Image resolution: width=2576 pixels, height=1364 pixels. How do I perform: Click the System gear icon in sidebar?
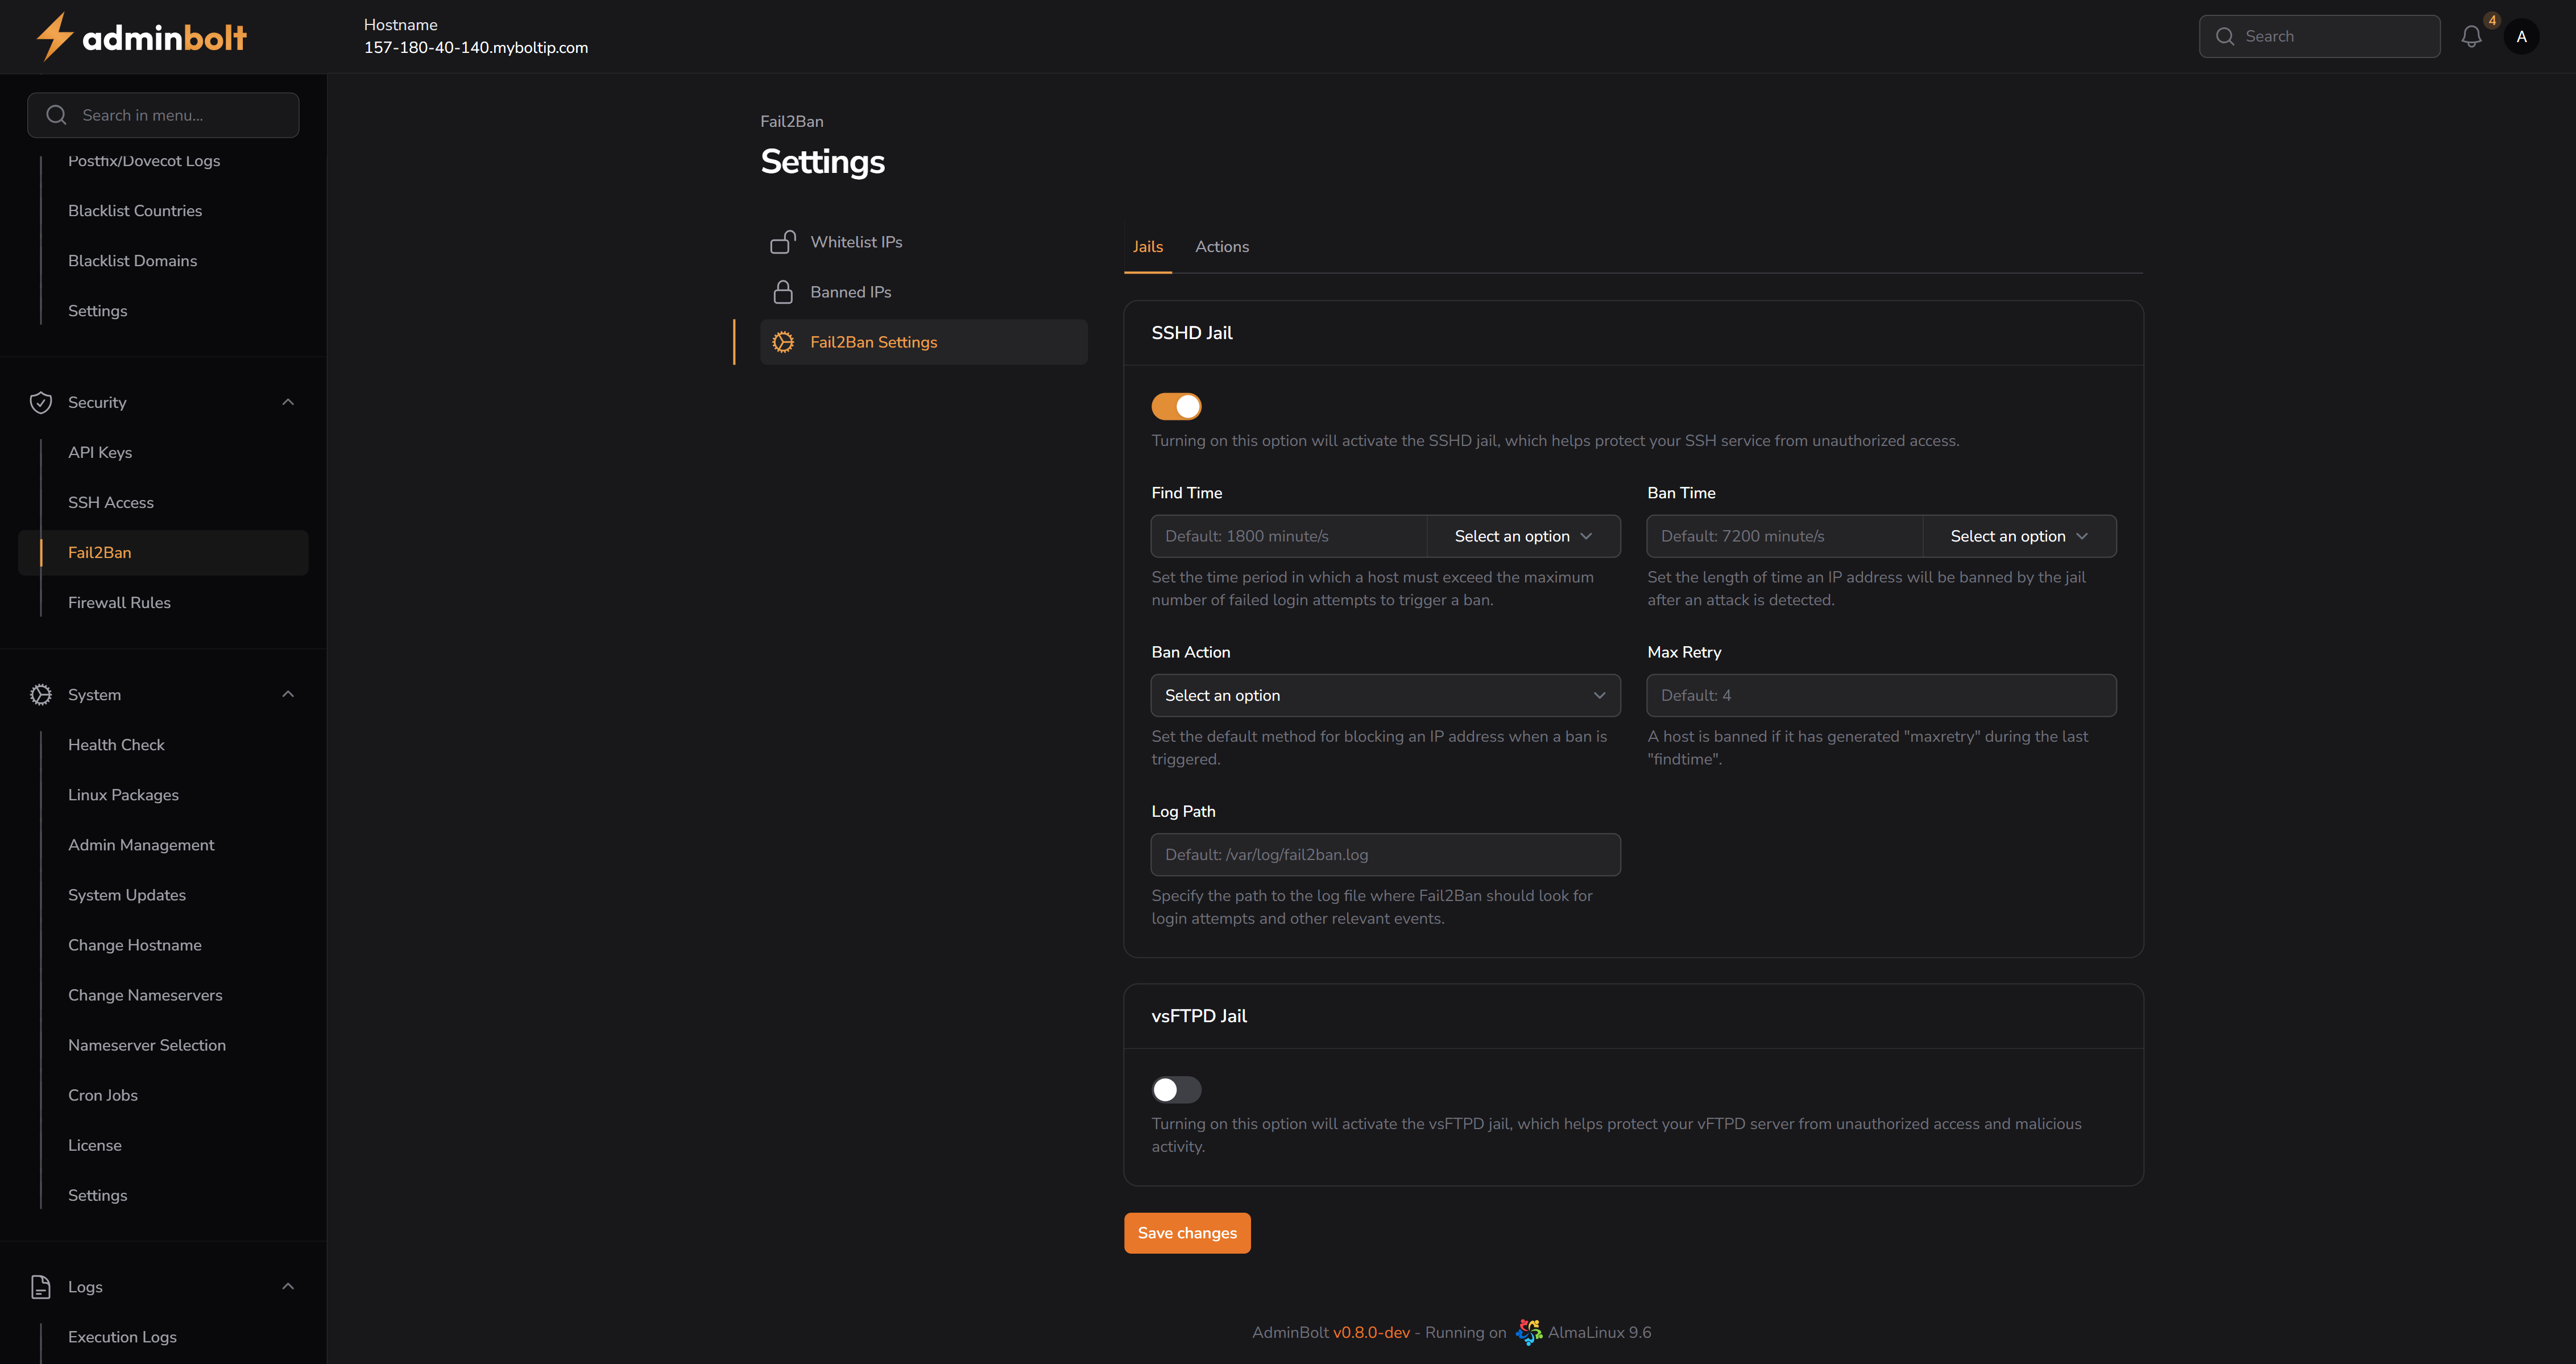pos(41,694)
